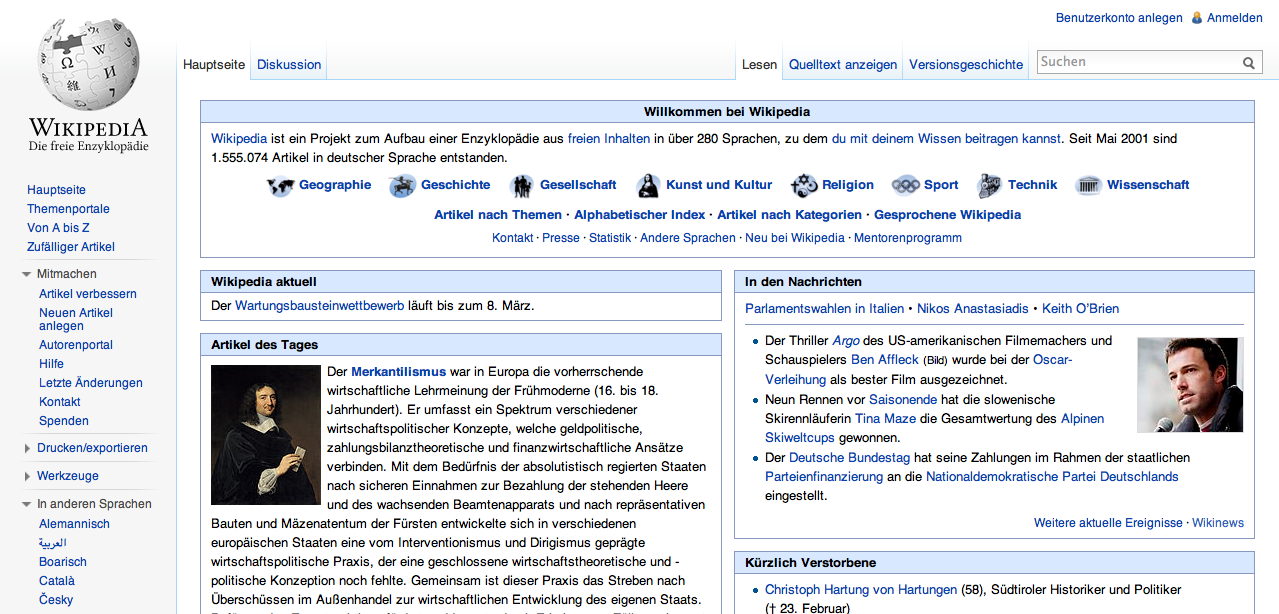Switch to the Diskussion tab
This screenshot has height=614, width=1279.
[289, 65]
